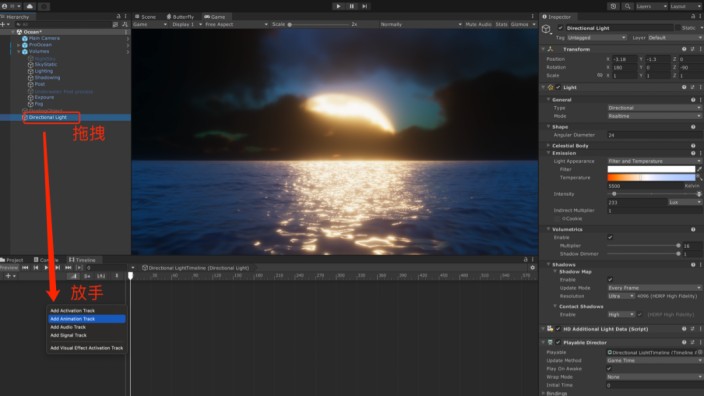Open the Free Aspect dropdown
Screen dimensions: 704x396
236,24
